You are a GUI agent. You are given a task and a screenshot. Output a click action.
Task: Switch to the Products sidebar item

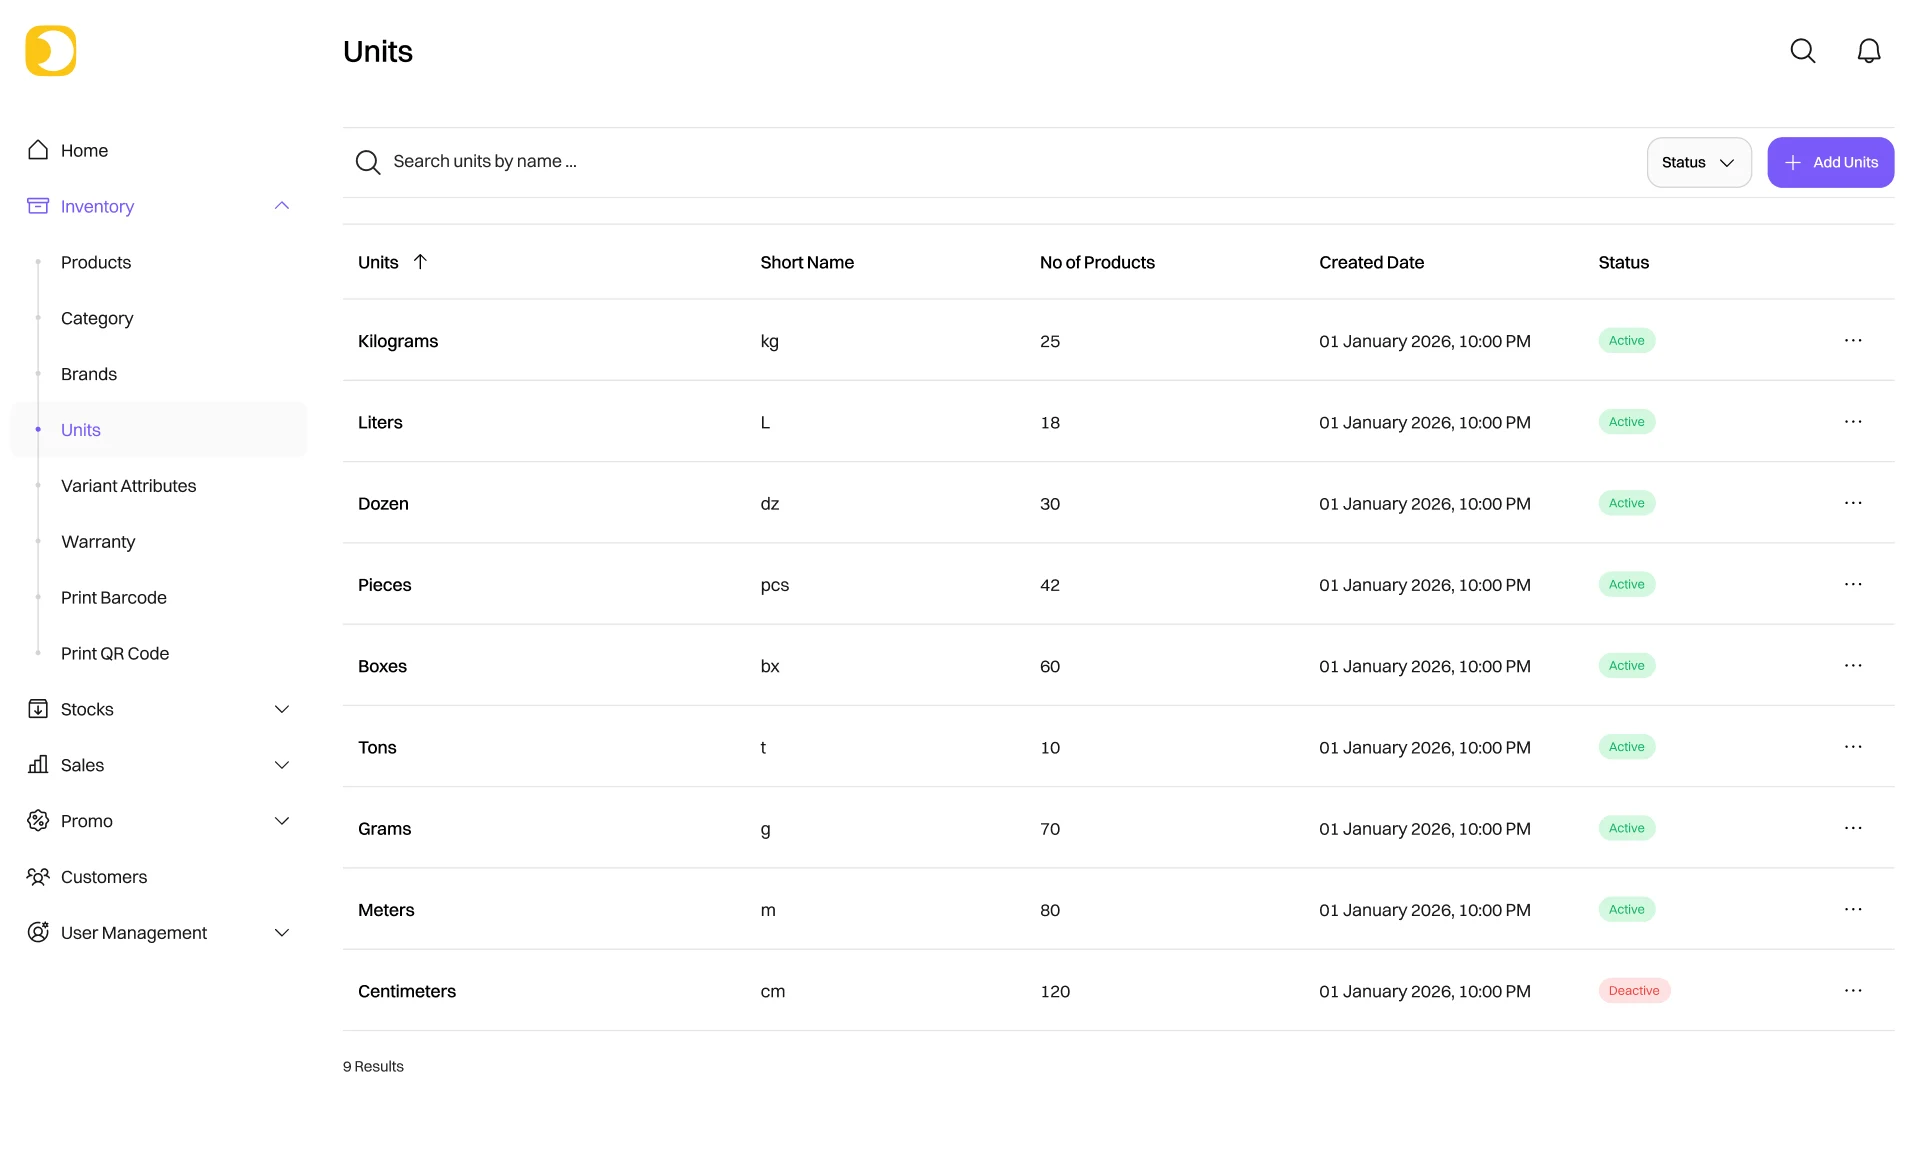96,262
